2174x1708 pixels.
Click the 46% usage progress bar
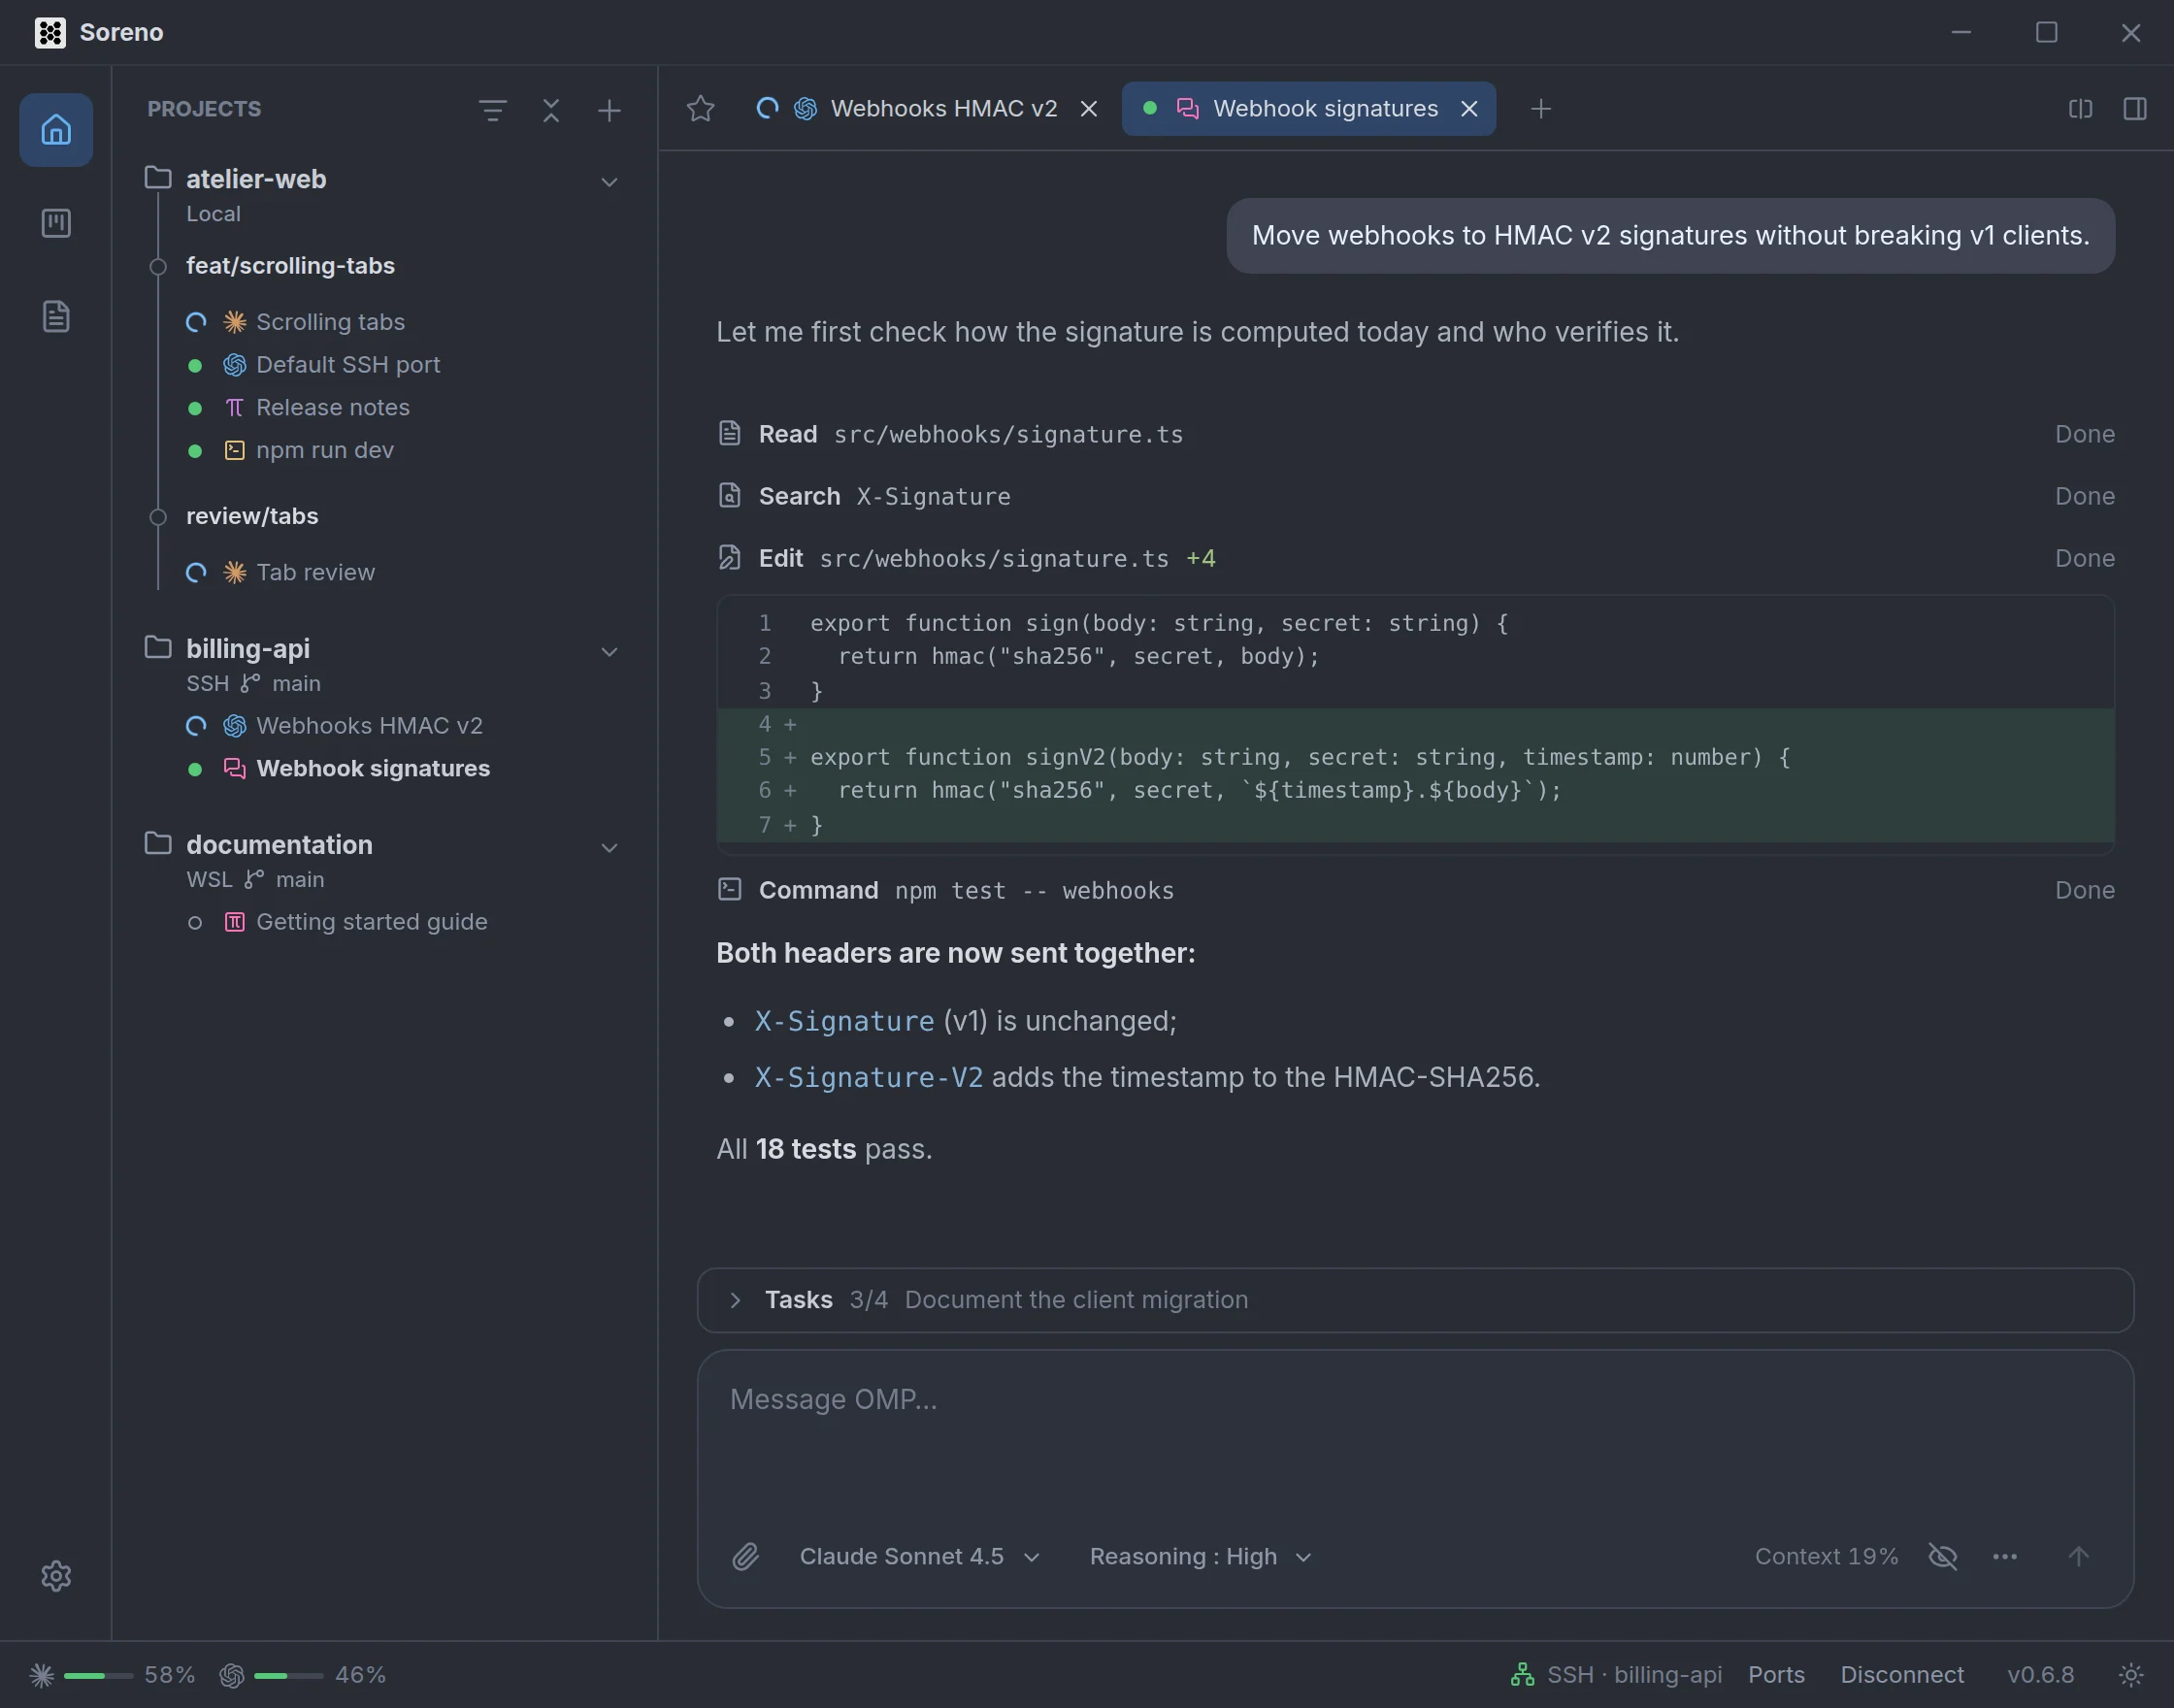pyautogui.click(x=288, y=1675)
